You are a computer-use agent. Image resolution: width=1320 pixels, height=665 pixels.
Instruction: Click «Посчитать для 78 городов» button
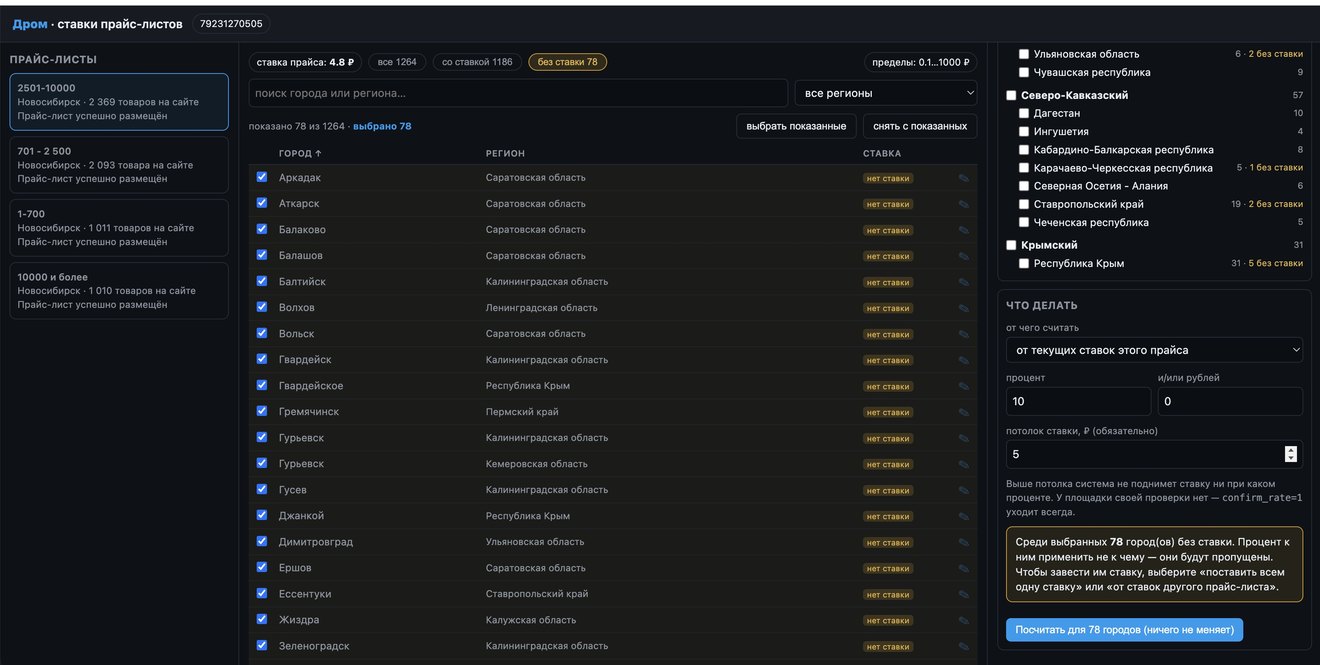1124,630
